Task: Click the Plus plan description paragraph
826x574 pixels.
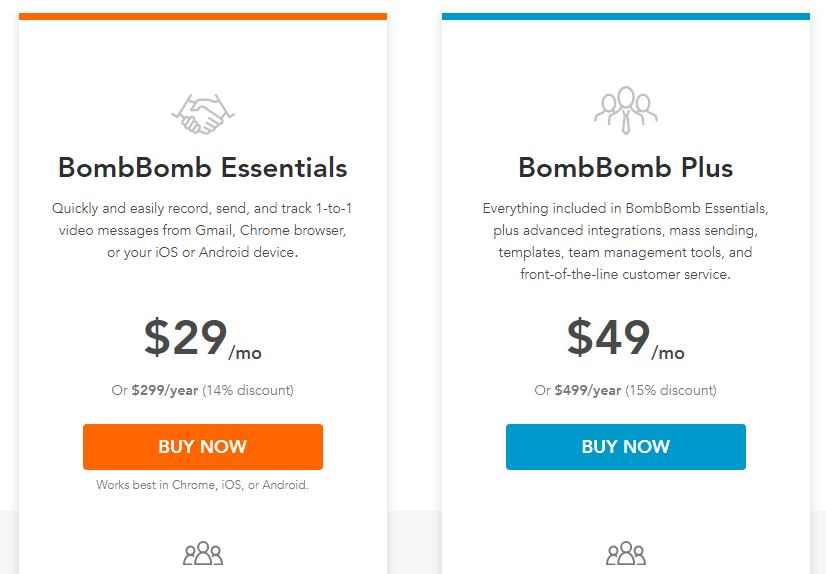Action: coord(626,241)
